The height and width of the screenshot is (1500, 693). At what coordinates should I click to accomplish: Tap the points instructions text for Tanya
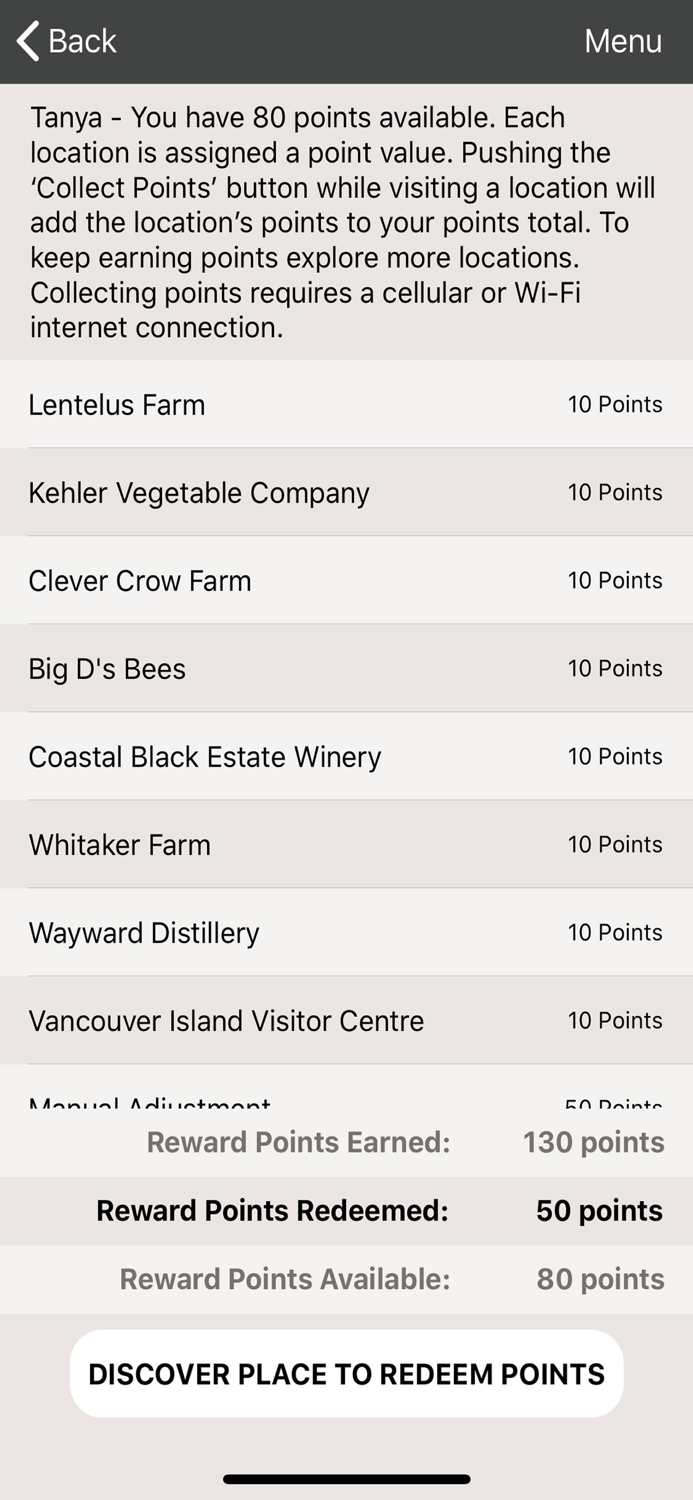click(x=346, y=222)
